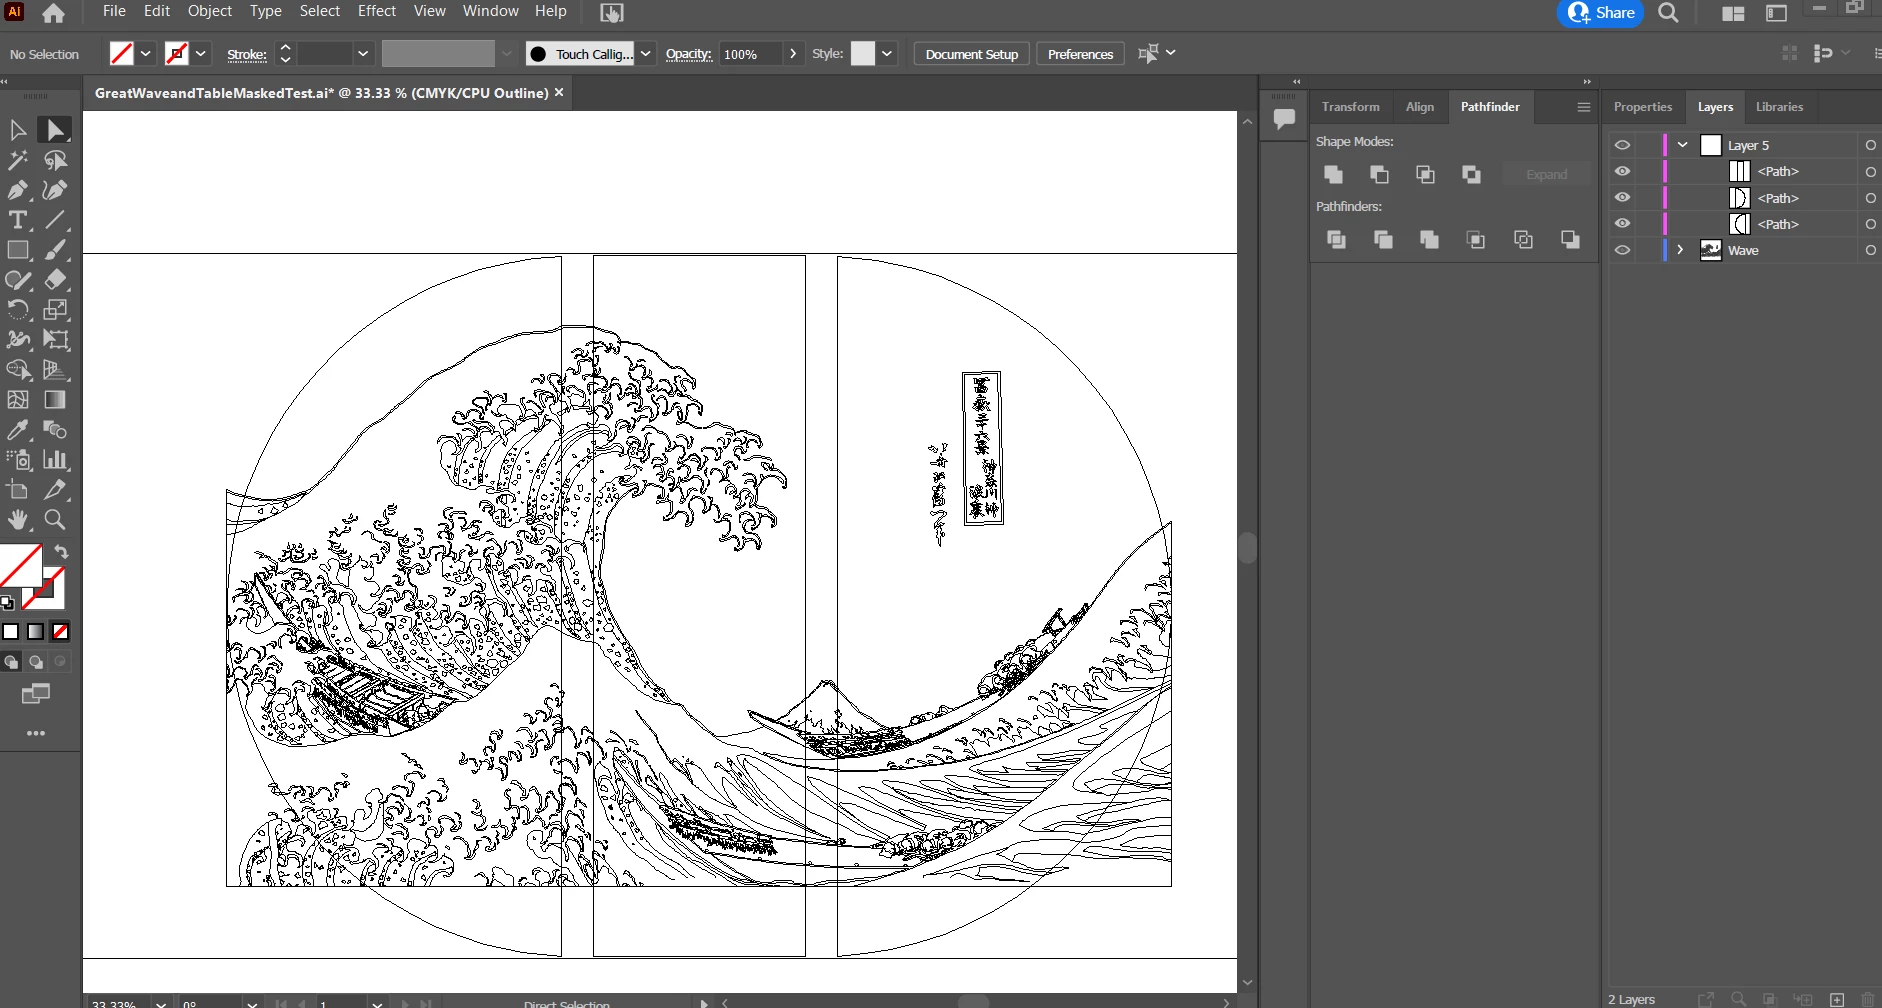Toggle visibility of the bottom <Path> row

[x=1622, y=223]
